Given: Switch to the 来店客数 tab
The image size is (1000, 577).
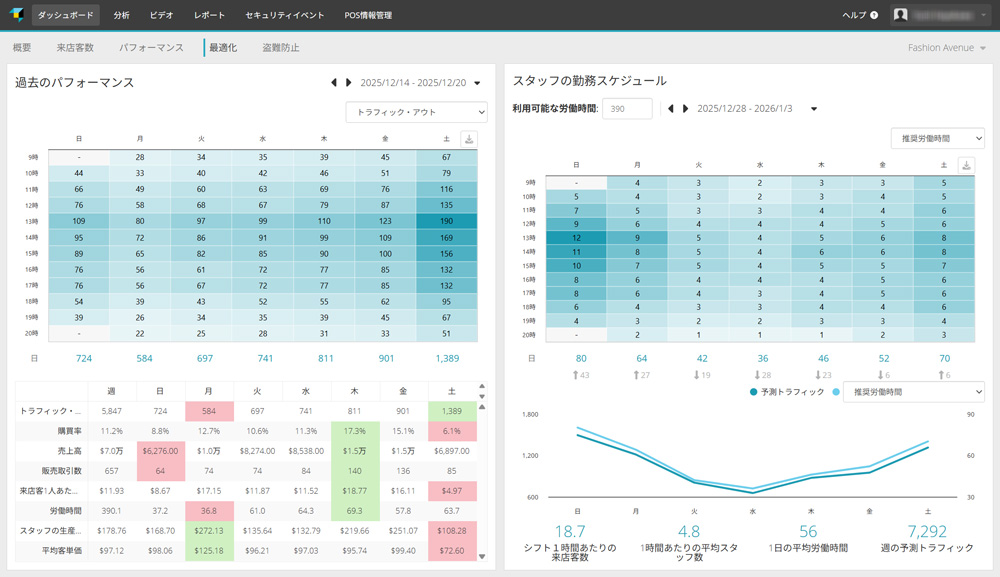Looking at the screenshot, I should pyautogui.click(x=75, y=47).
